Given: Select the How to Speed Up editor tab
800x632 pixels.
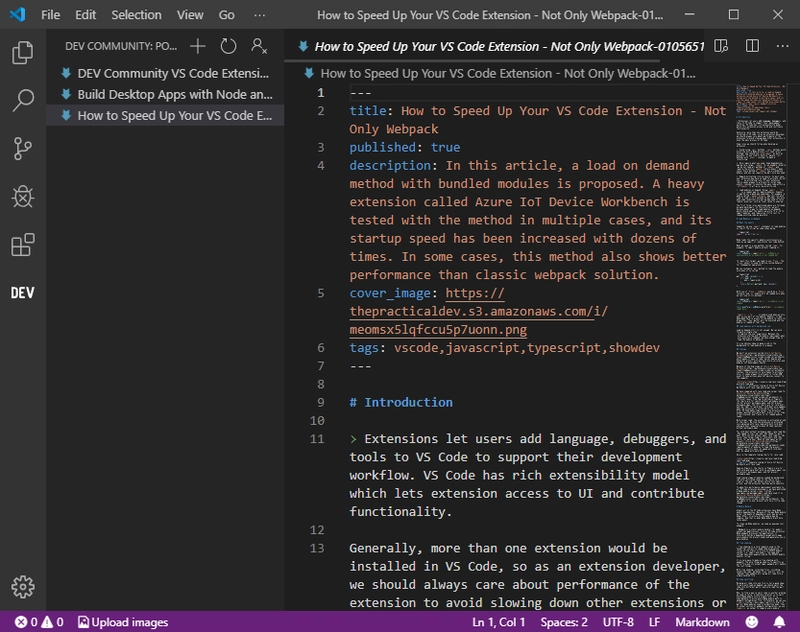Looking at the screenshot, I should [494, 46].
